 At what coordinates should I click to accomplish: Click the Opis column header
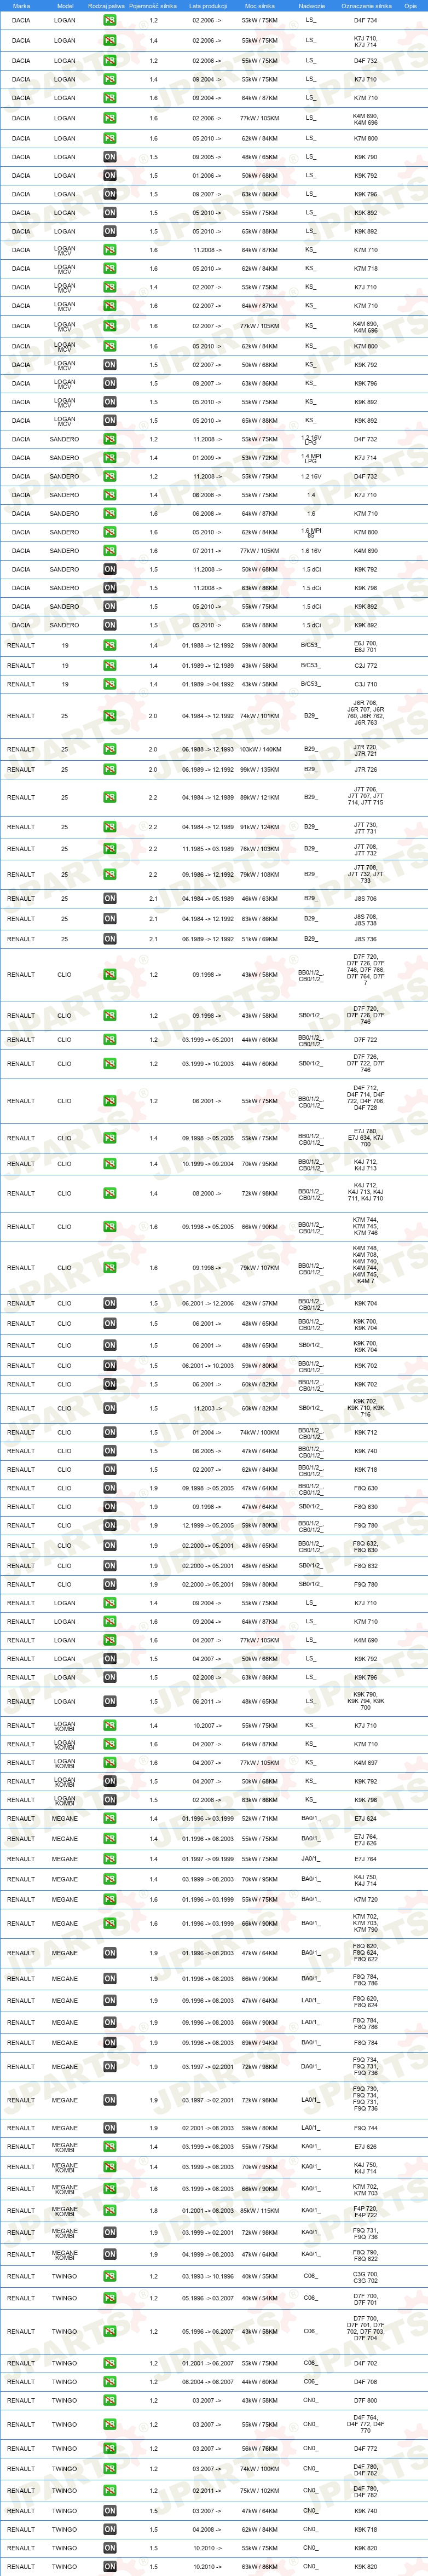point(411,6)
